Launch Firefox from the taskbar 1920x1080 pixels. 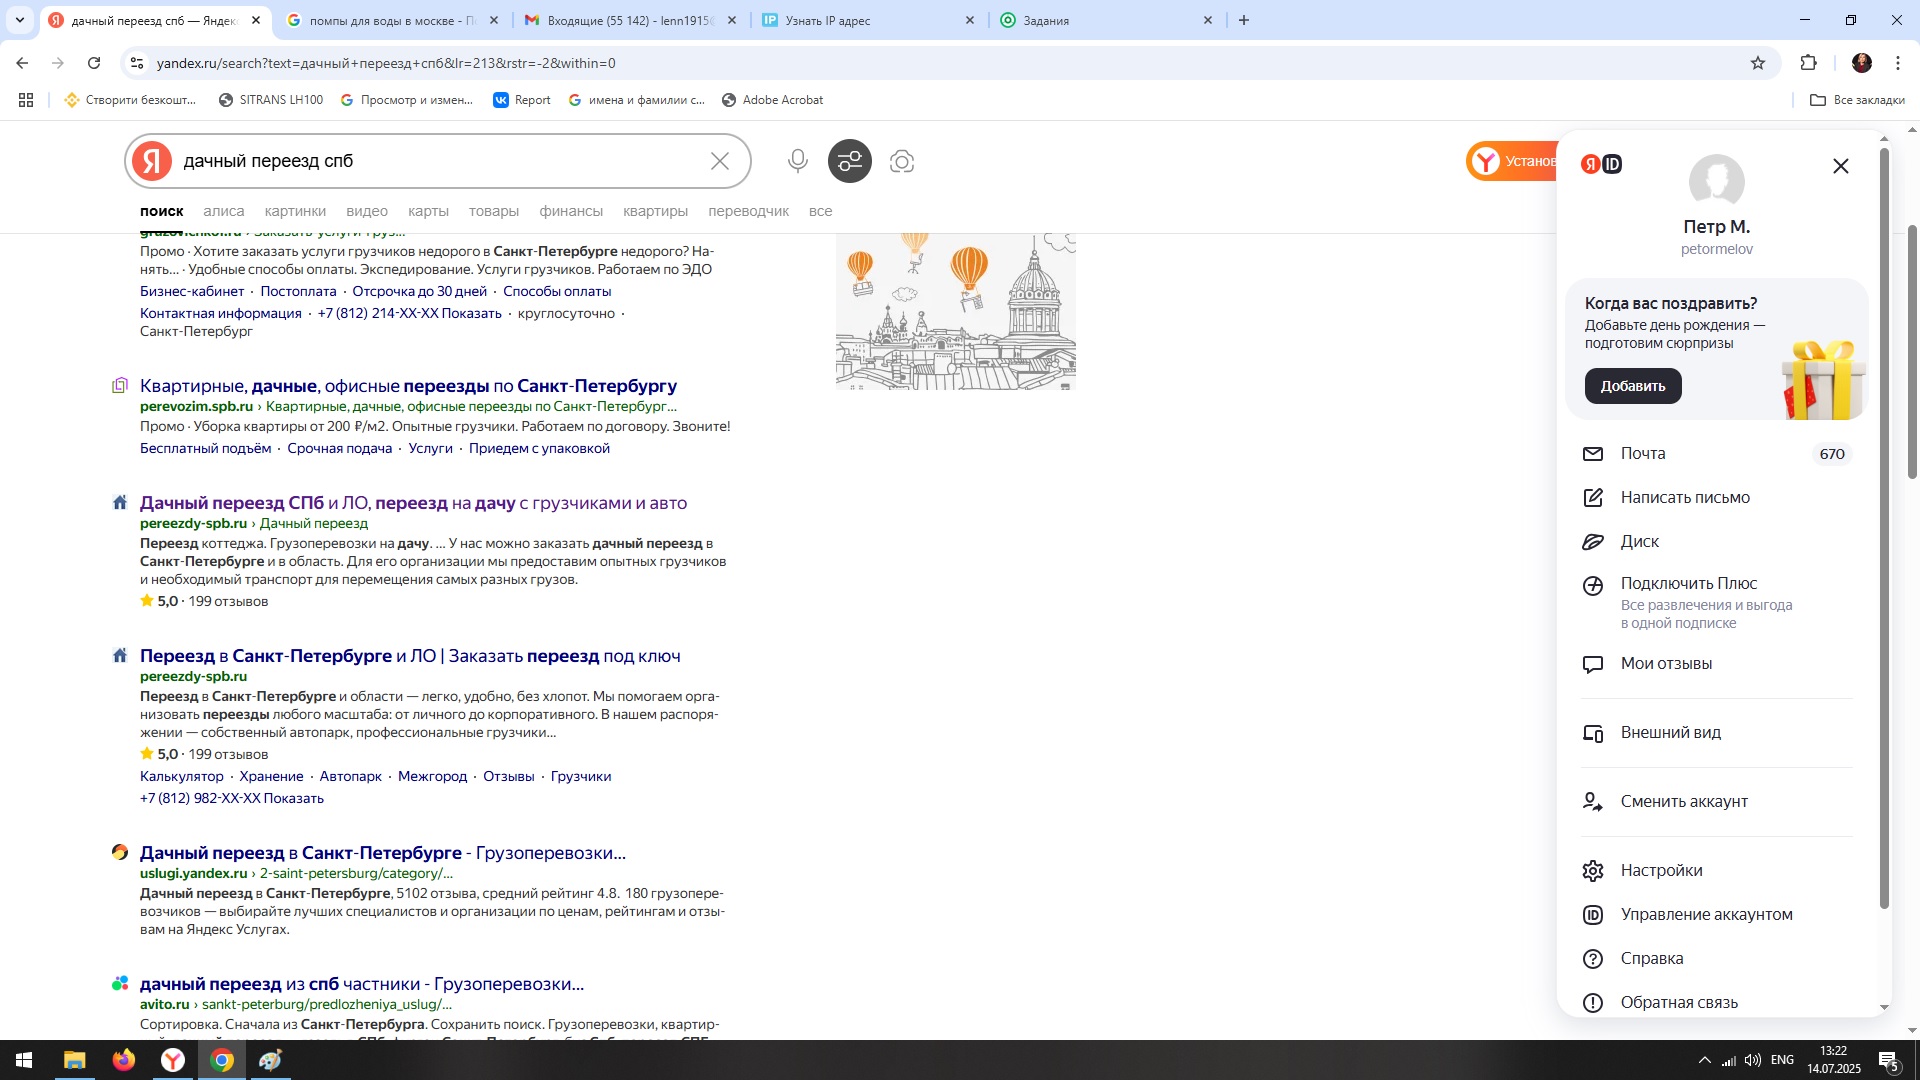124,1060
